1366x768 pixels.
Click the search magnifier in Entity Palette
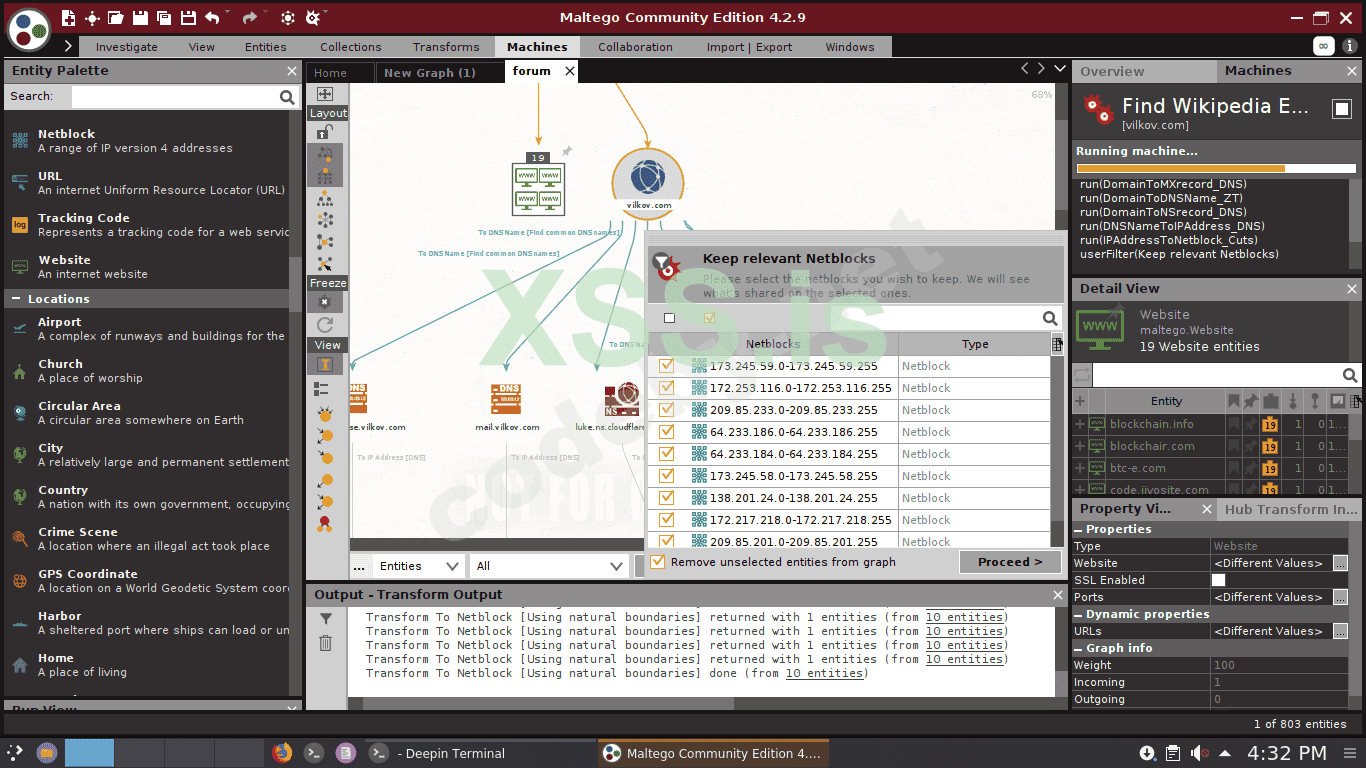tap(287, 97)
